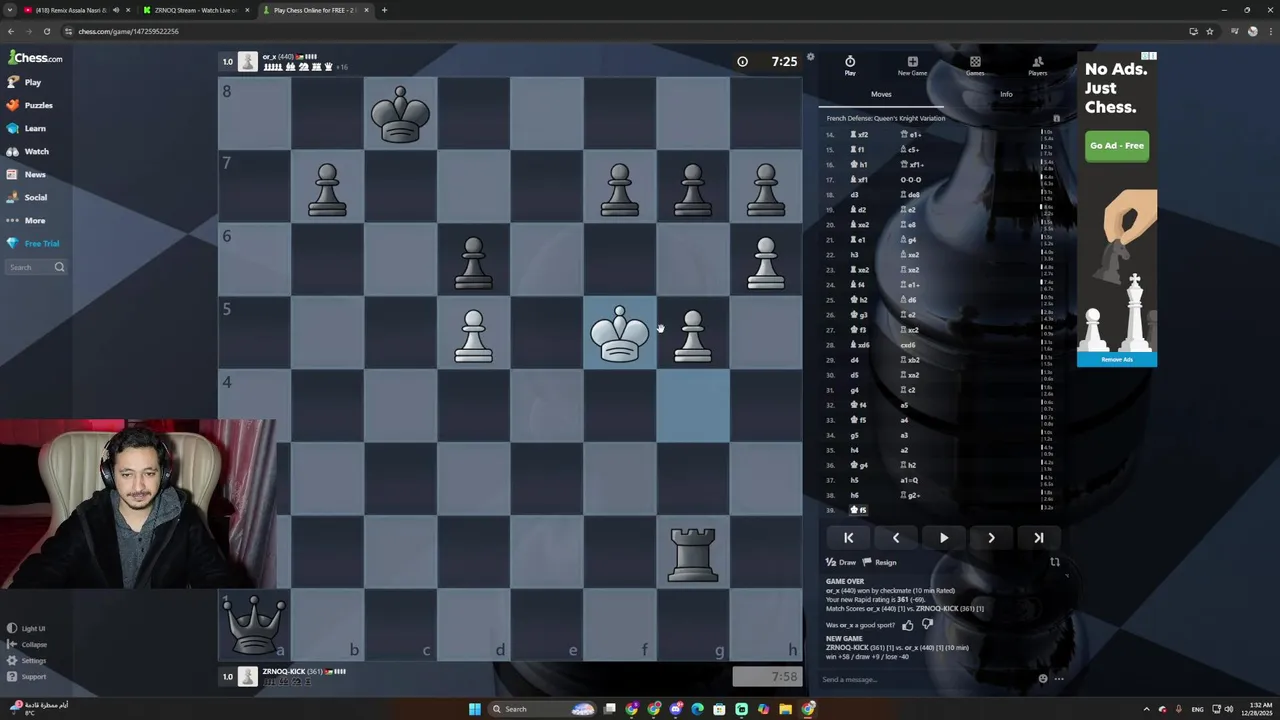Switch to the Moves tab
Viewport: 1280px width, 720px height.
pos(881,94)
